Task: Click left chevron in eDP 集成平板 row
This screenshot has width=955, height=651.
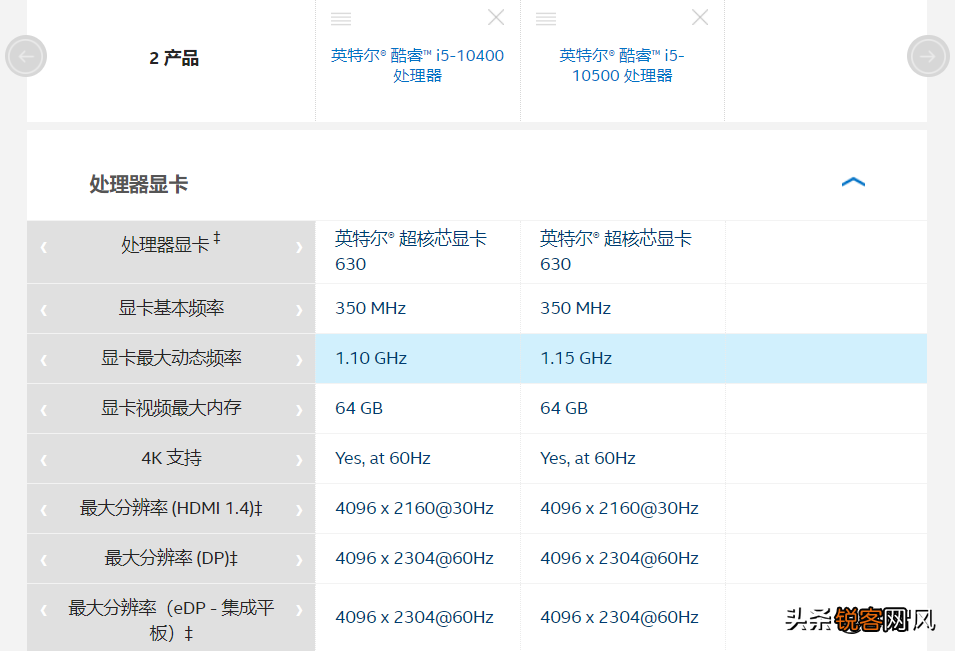Action: tap(44, 610)
